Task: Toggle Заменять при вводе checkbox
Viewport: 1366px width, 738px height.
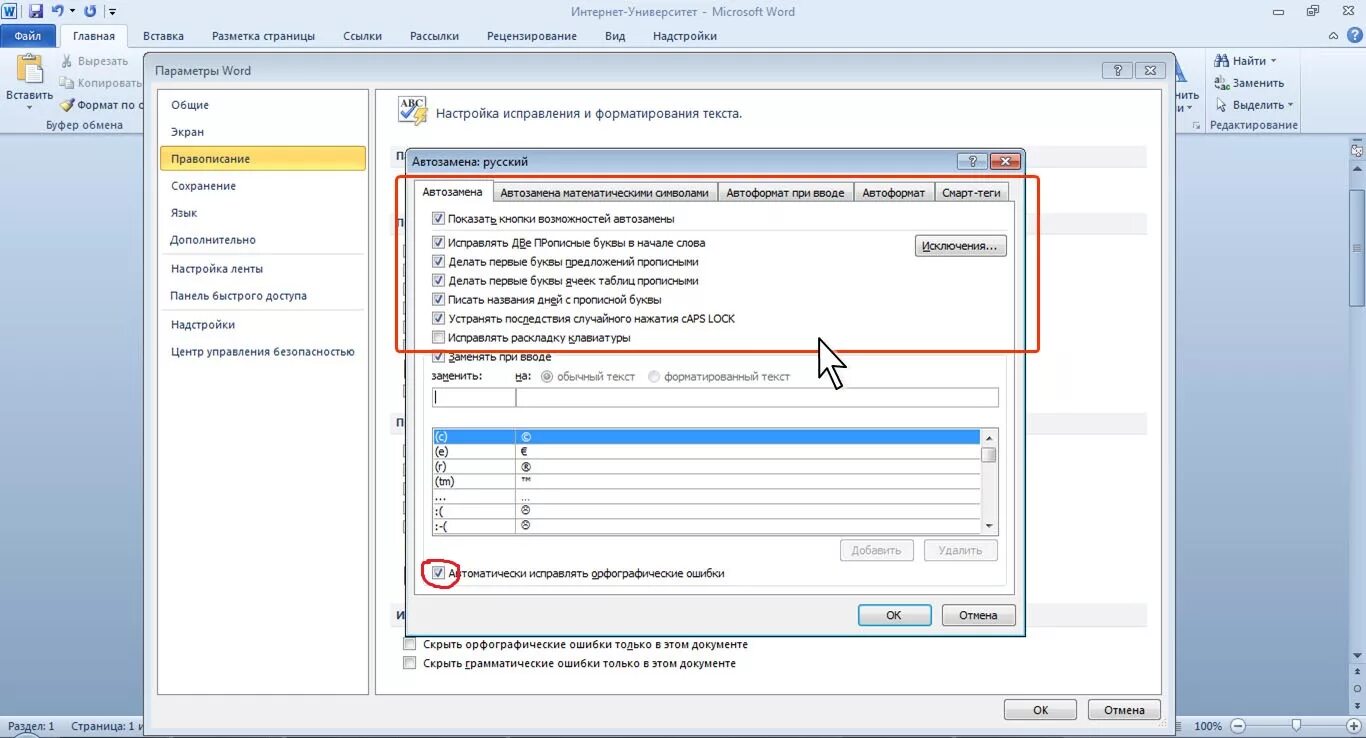Action: point(438,356)
